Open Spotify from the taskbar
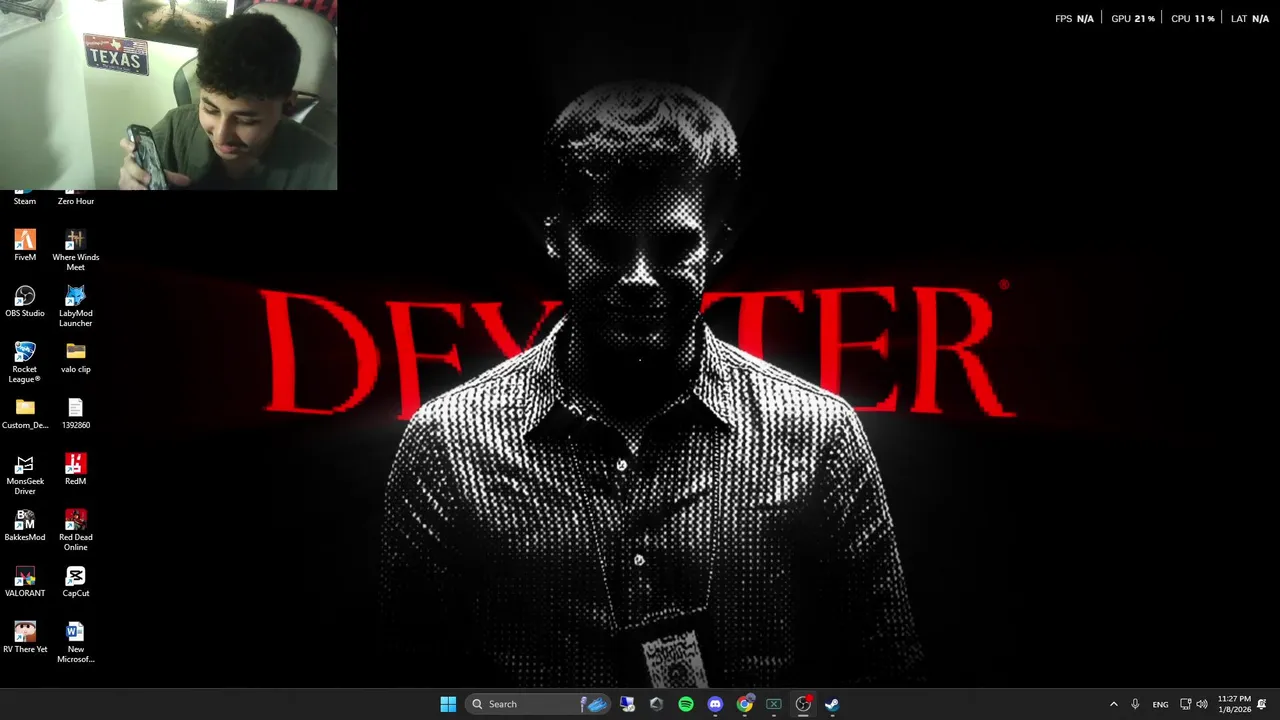The height and width of the screenshot is (720, 1280). tap(686, 704)
